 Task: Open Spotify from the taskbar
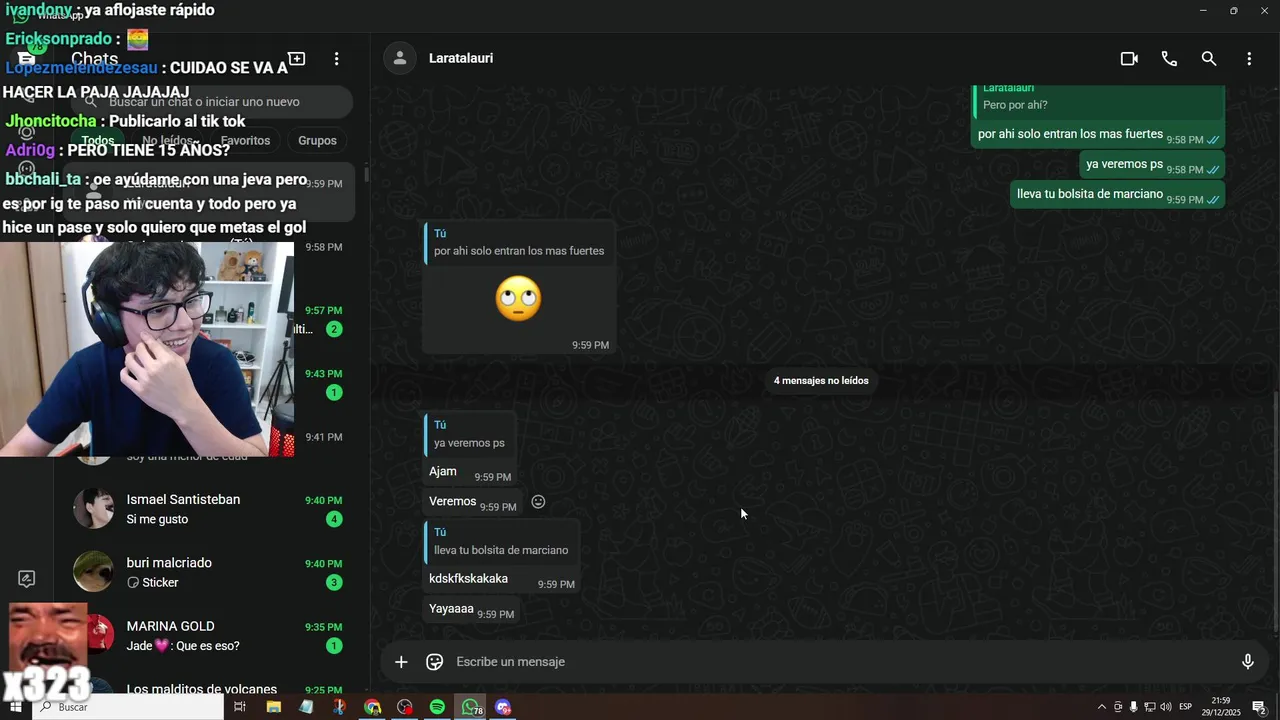(x=437, y=707)
